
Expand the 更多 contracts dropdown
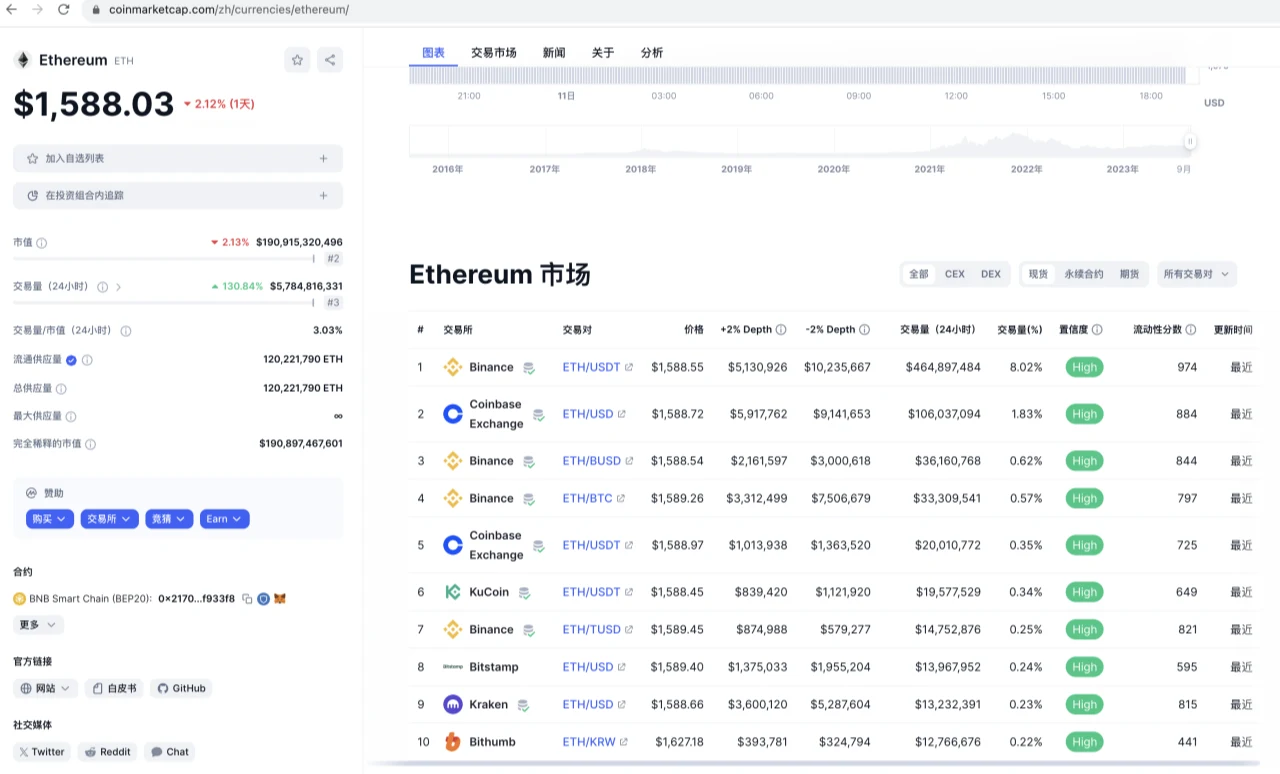(x=38, y=625)
